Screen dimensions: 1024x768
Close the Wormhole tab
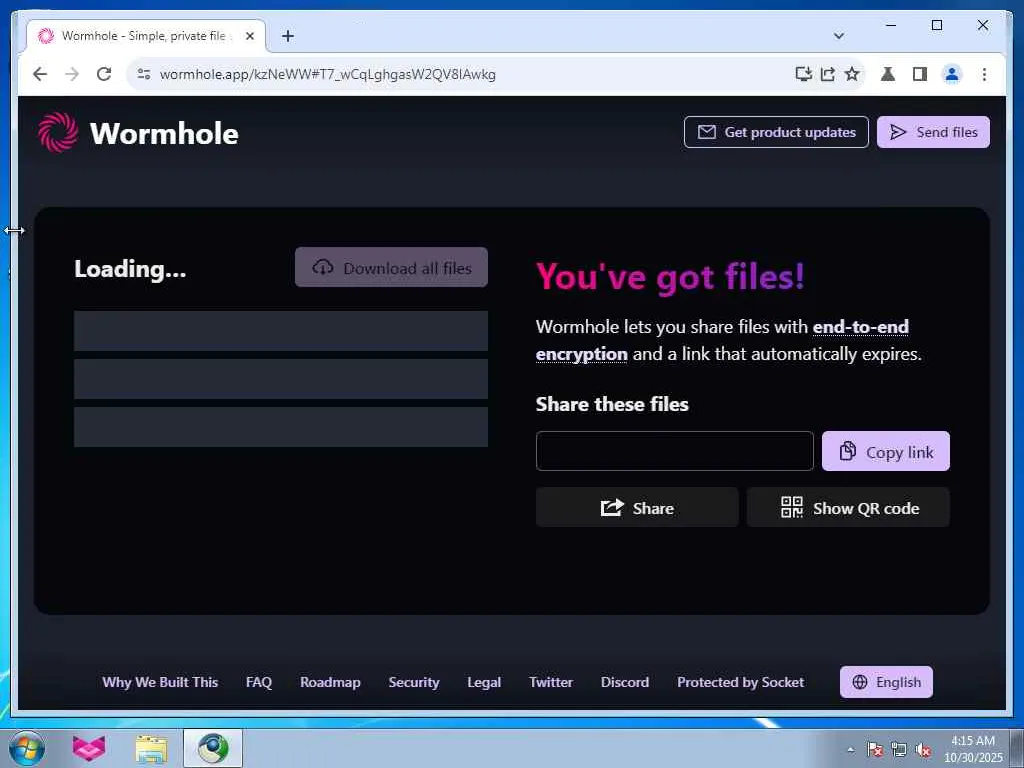click(x=249, y=36)
